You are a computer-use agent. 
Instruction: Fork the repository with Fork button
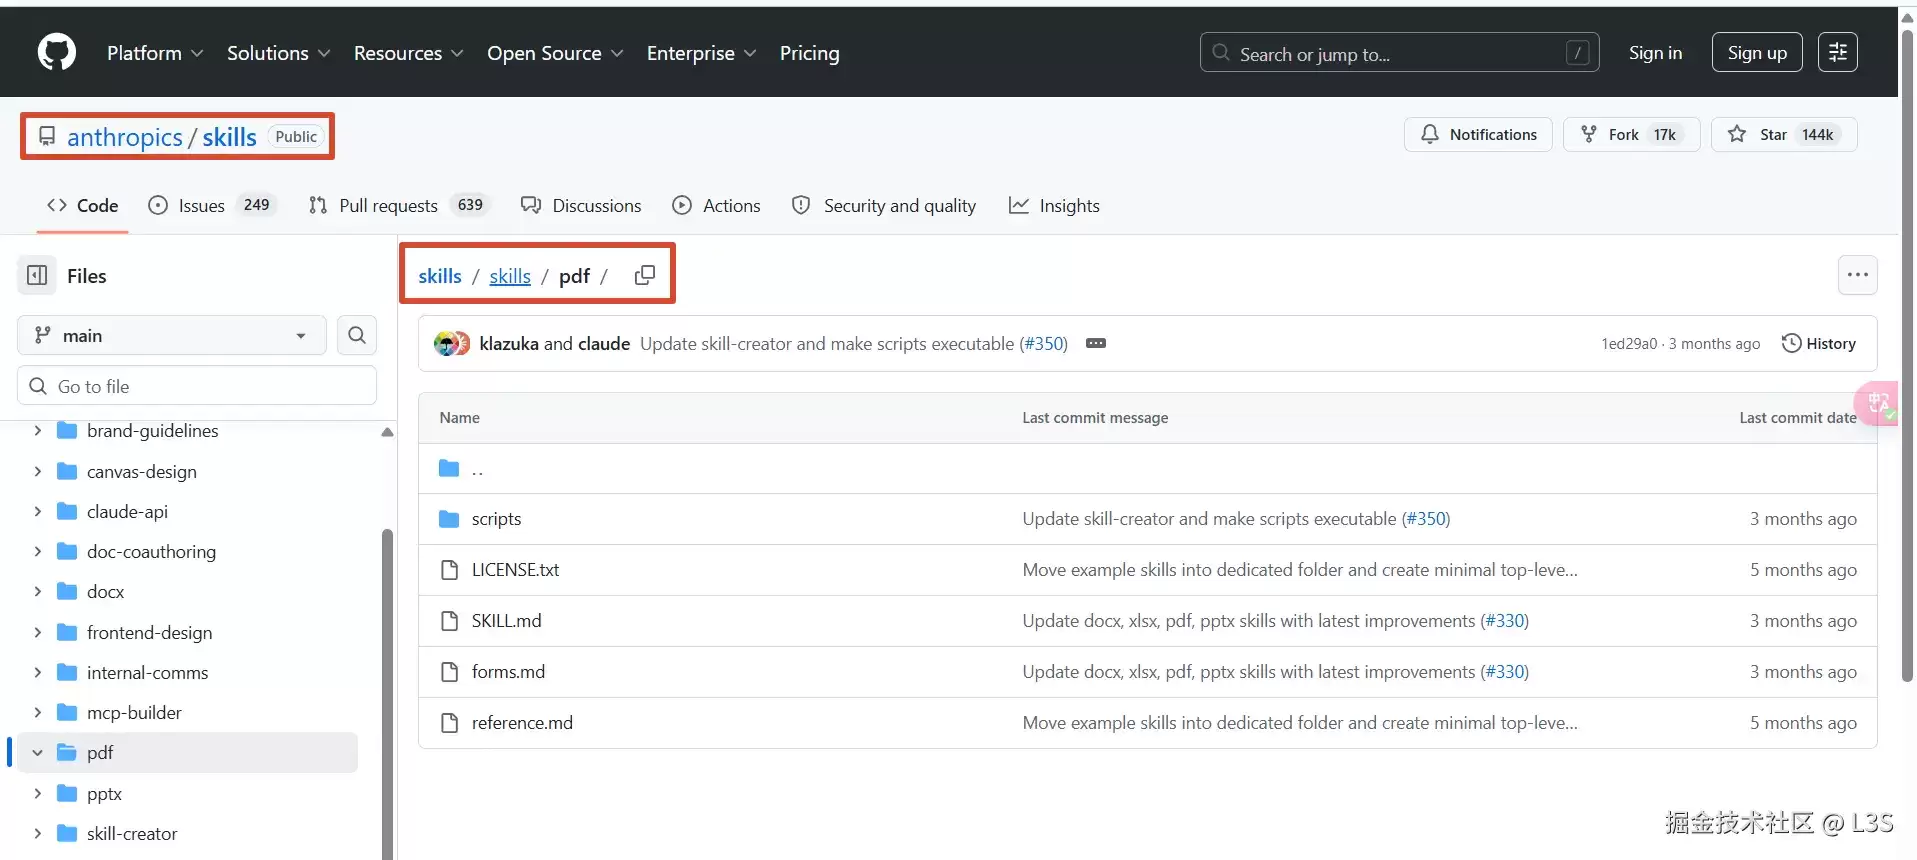[1632, 135]
